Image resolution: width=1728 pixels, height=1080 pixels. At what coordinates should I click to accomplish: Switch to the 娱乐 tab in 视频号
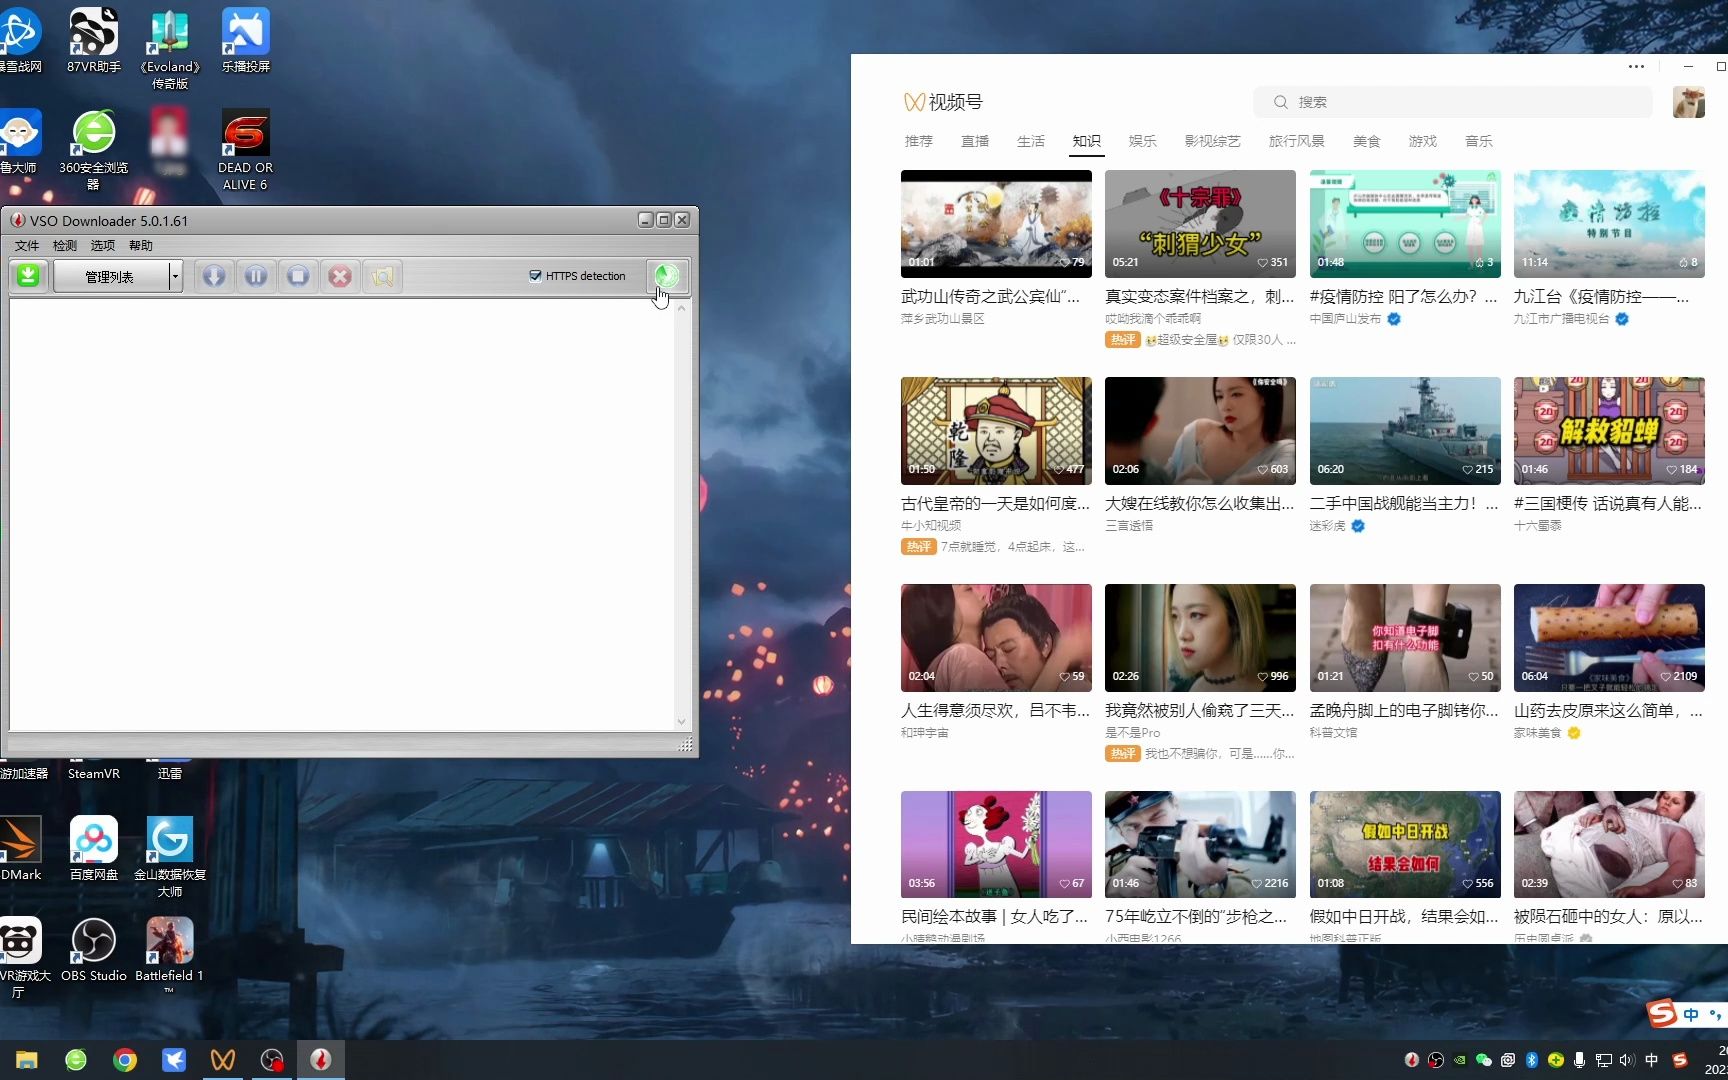click(x=1143, y=141)
